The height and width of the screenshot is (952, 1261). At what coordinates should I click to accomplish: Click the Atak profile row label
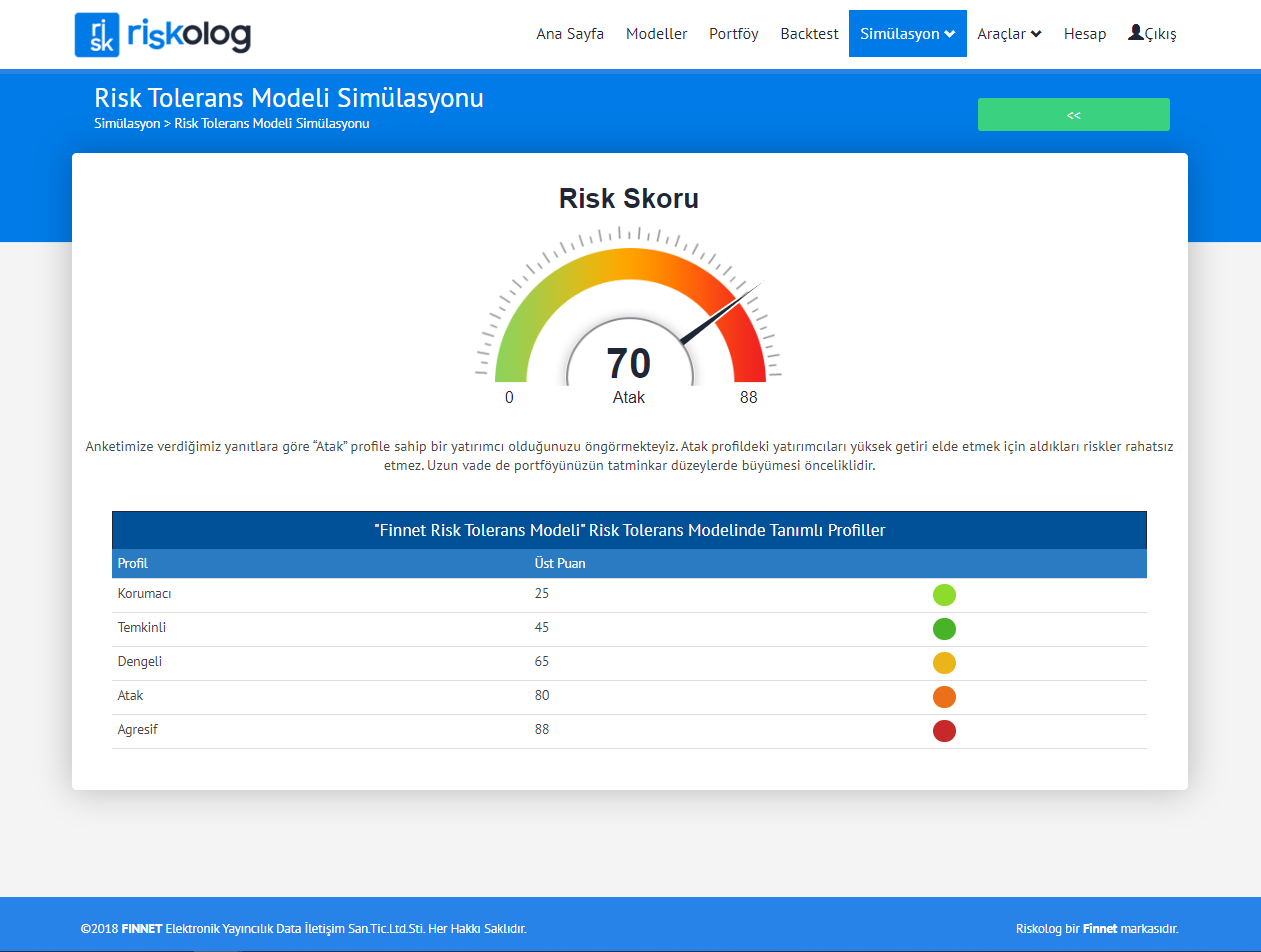131,696
